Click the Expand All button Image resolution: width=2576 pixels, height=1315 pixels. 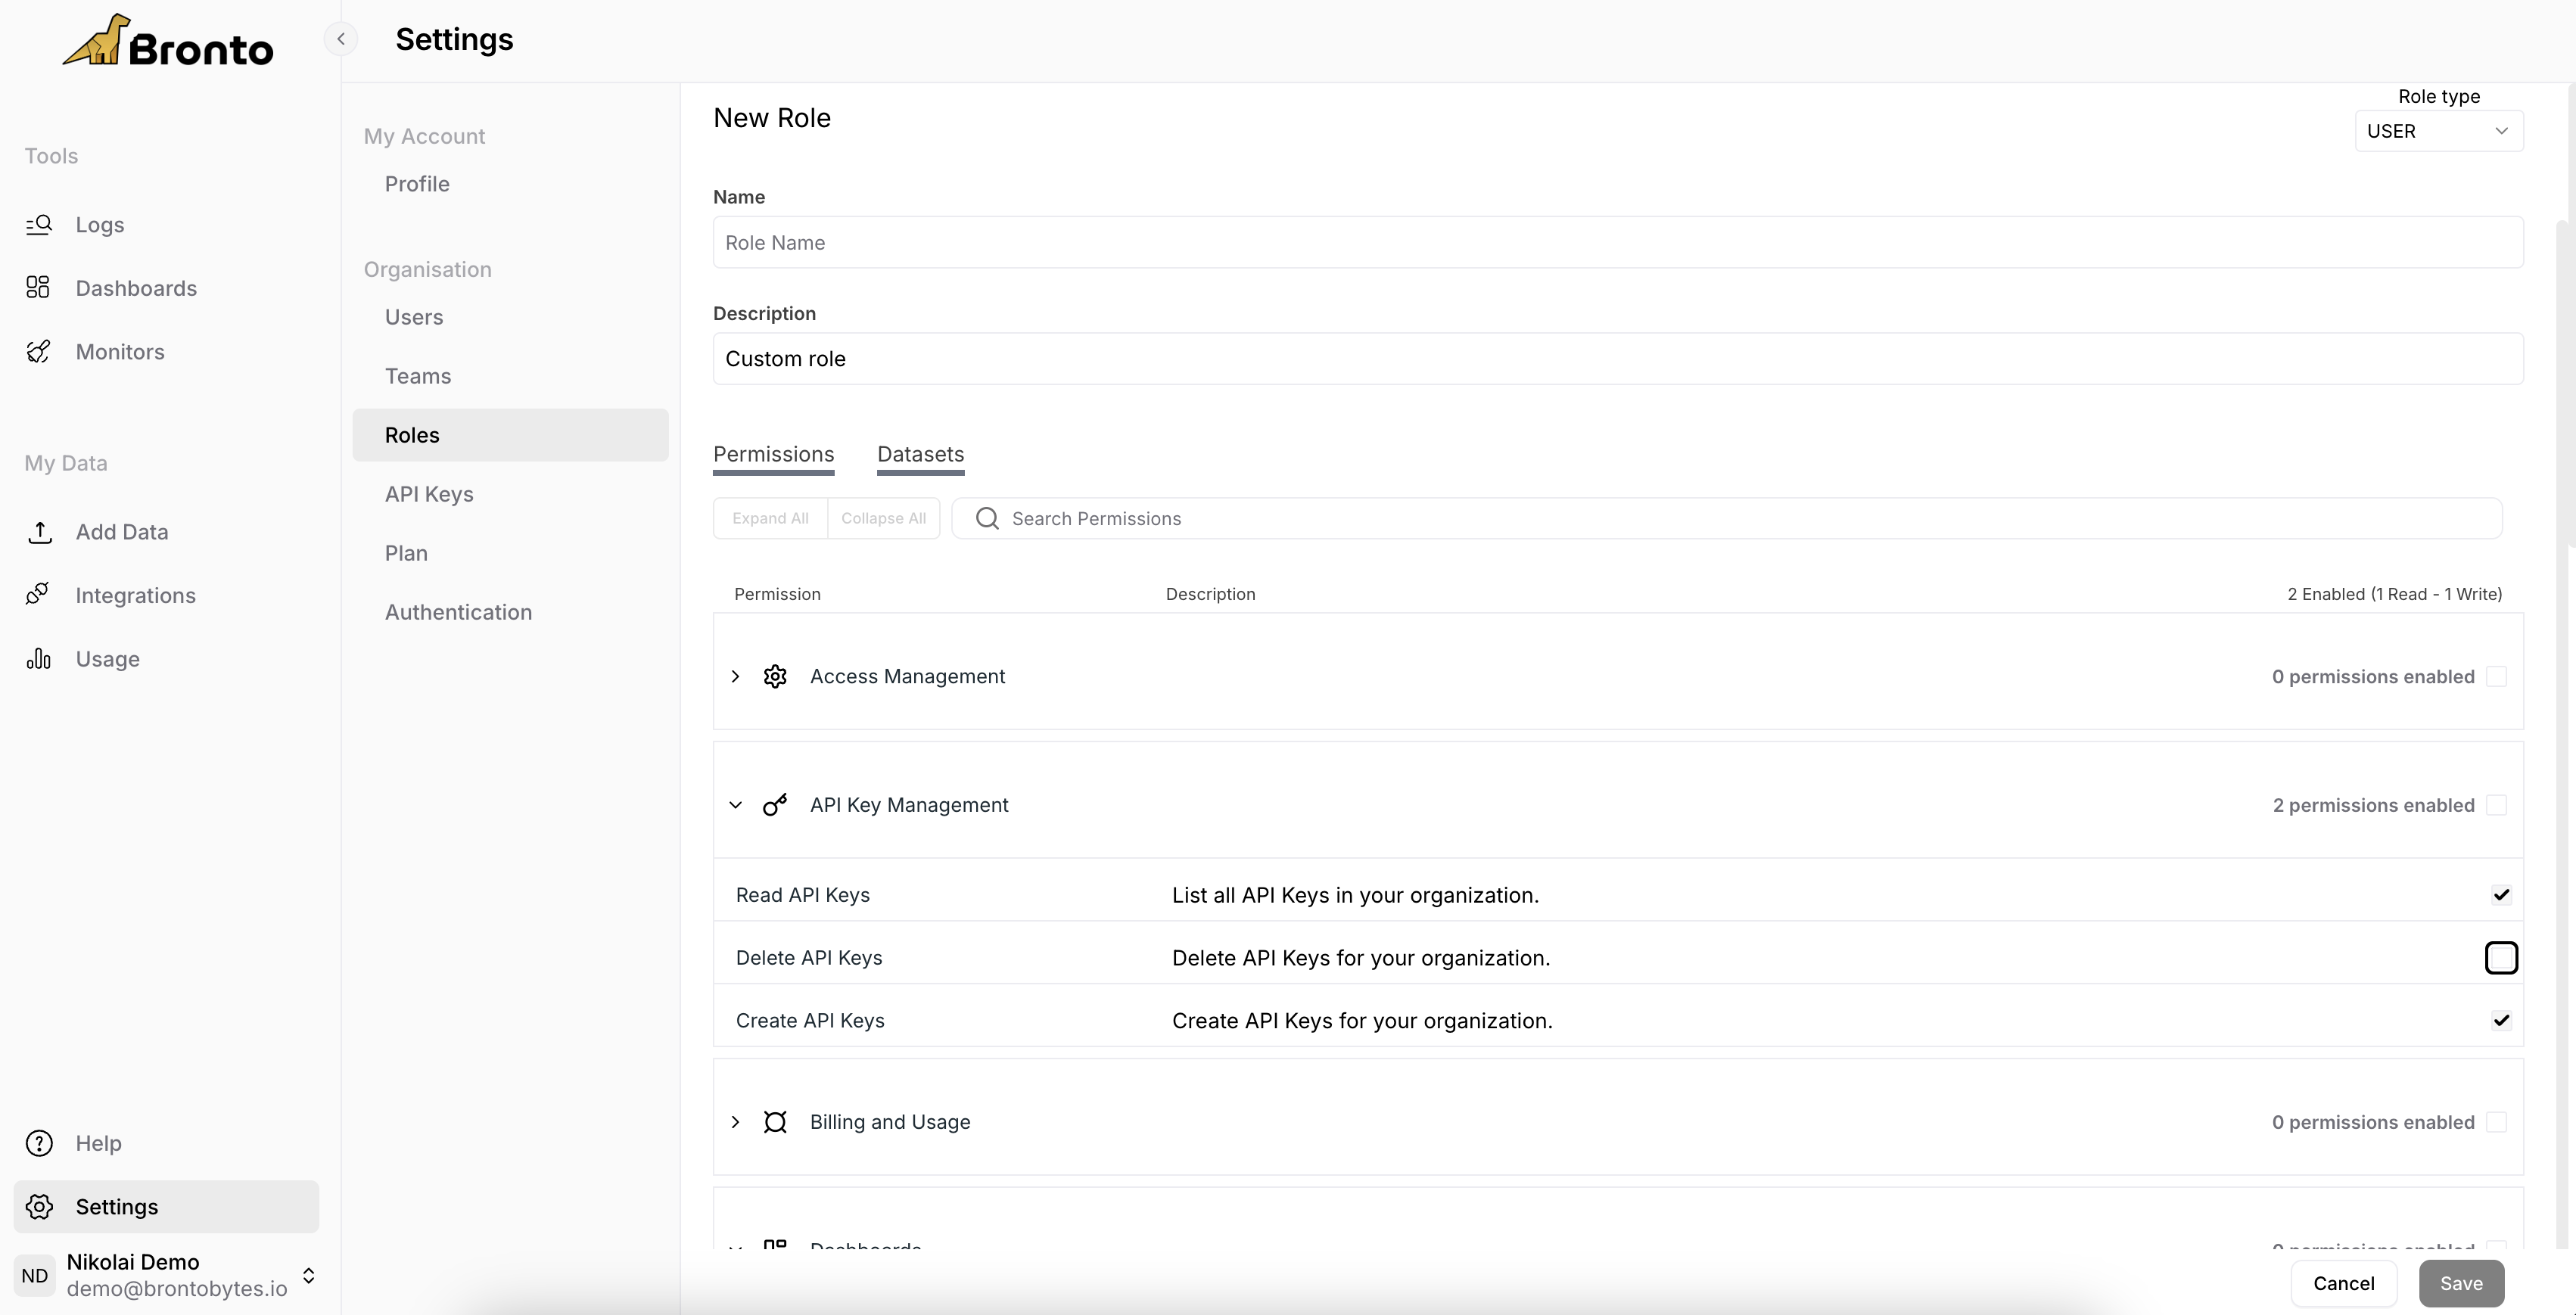[770, 518]
